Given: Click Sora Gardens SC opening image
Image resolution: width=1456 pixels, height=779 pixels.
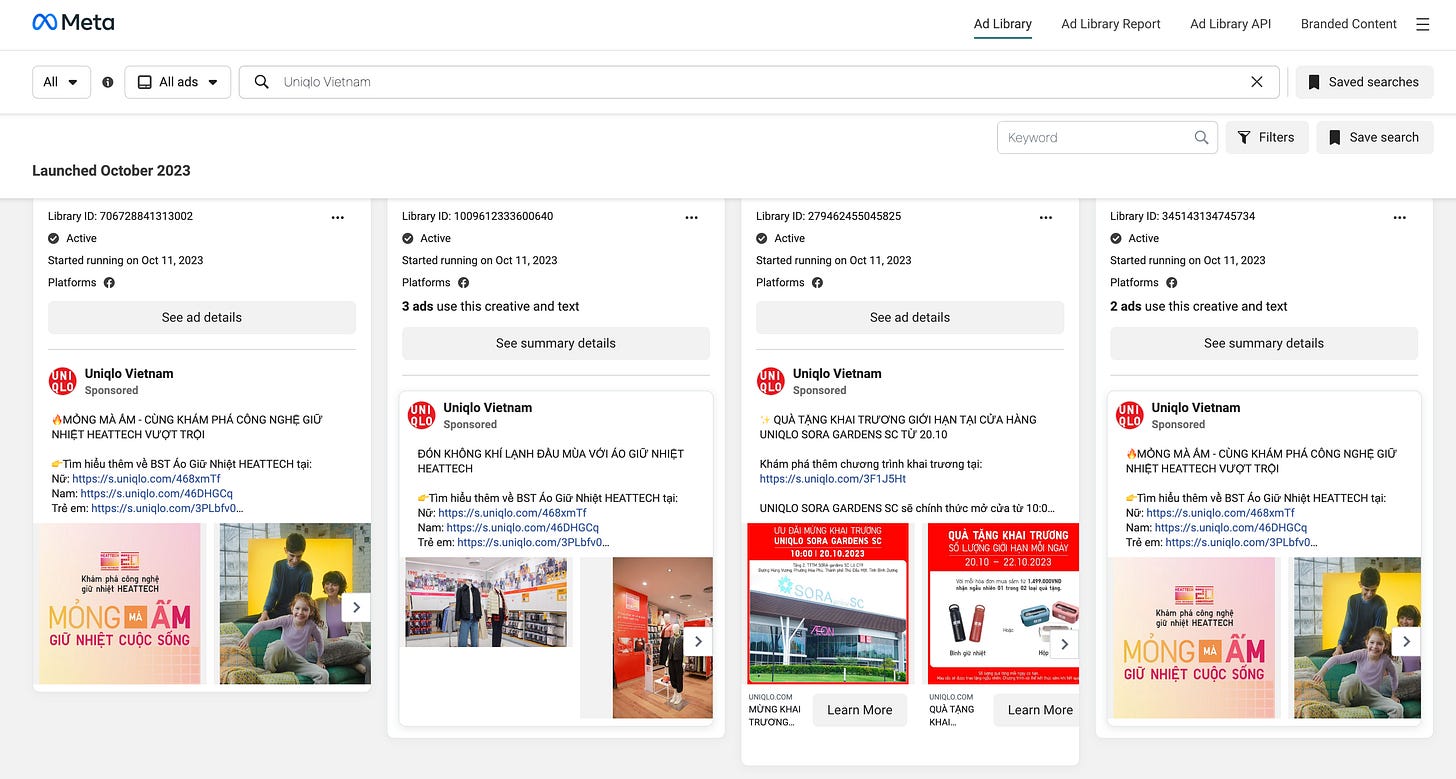Looking at the screenshot, I should 828,604.
